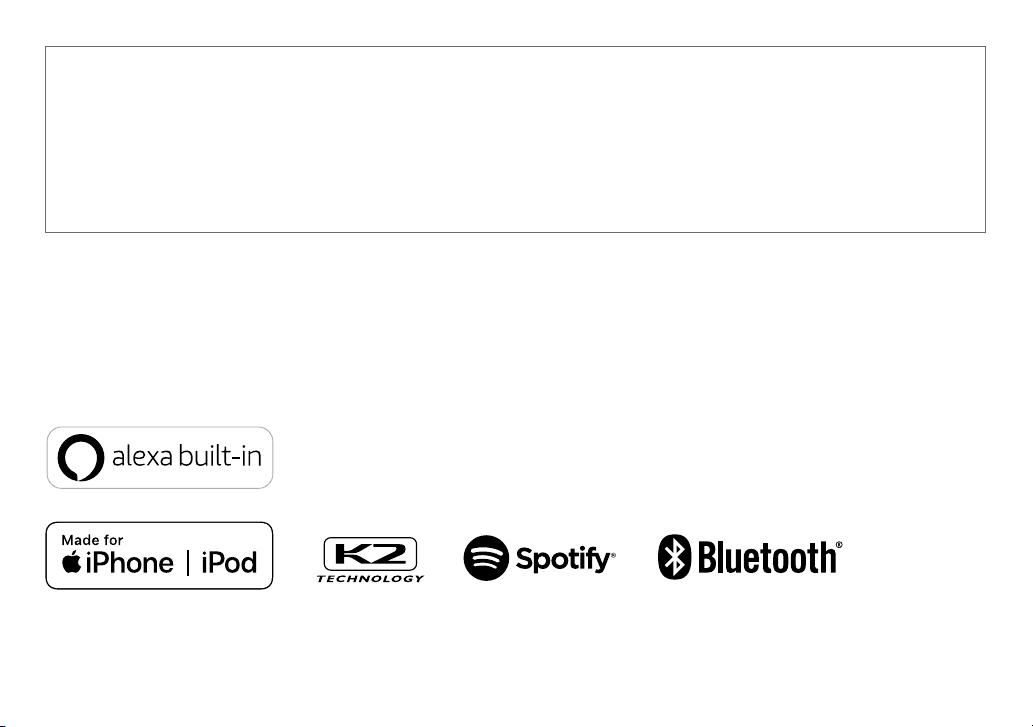This screenshot has height=727, width=1033.
Task: Click the Spotify circular sound-wave icon
Action: (486, 558)
